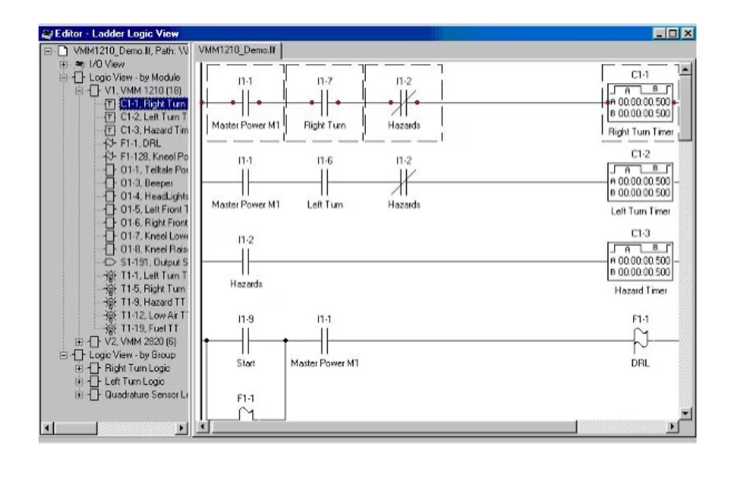The width and height of the screenshot is (732, 480).
Task: Select the Left Turn Timer C1-2 block
Action: (x=640, y=182)
